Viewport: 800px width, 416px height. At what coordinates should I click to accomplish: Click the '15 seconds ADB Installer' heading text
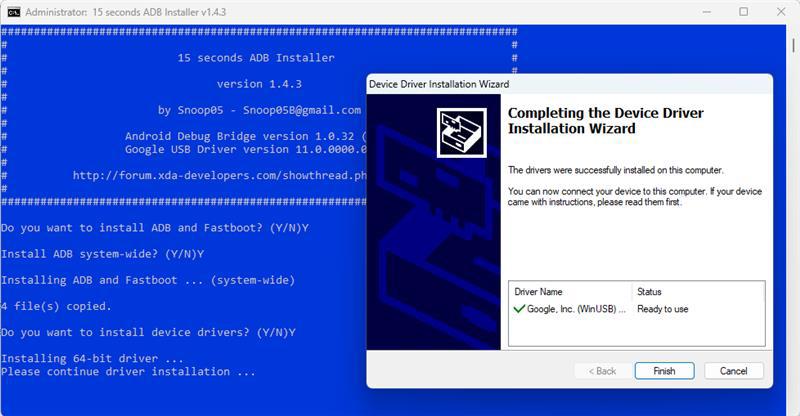click(x=256, y=58)
